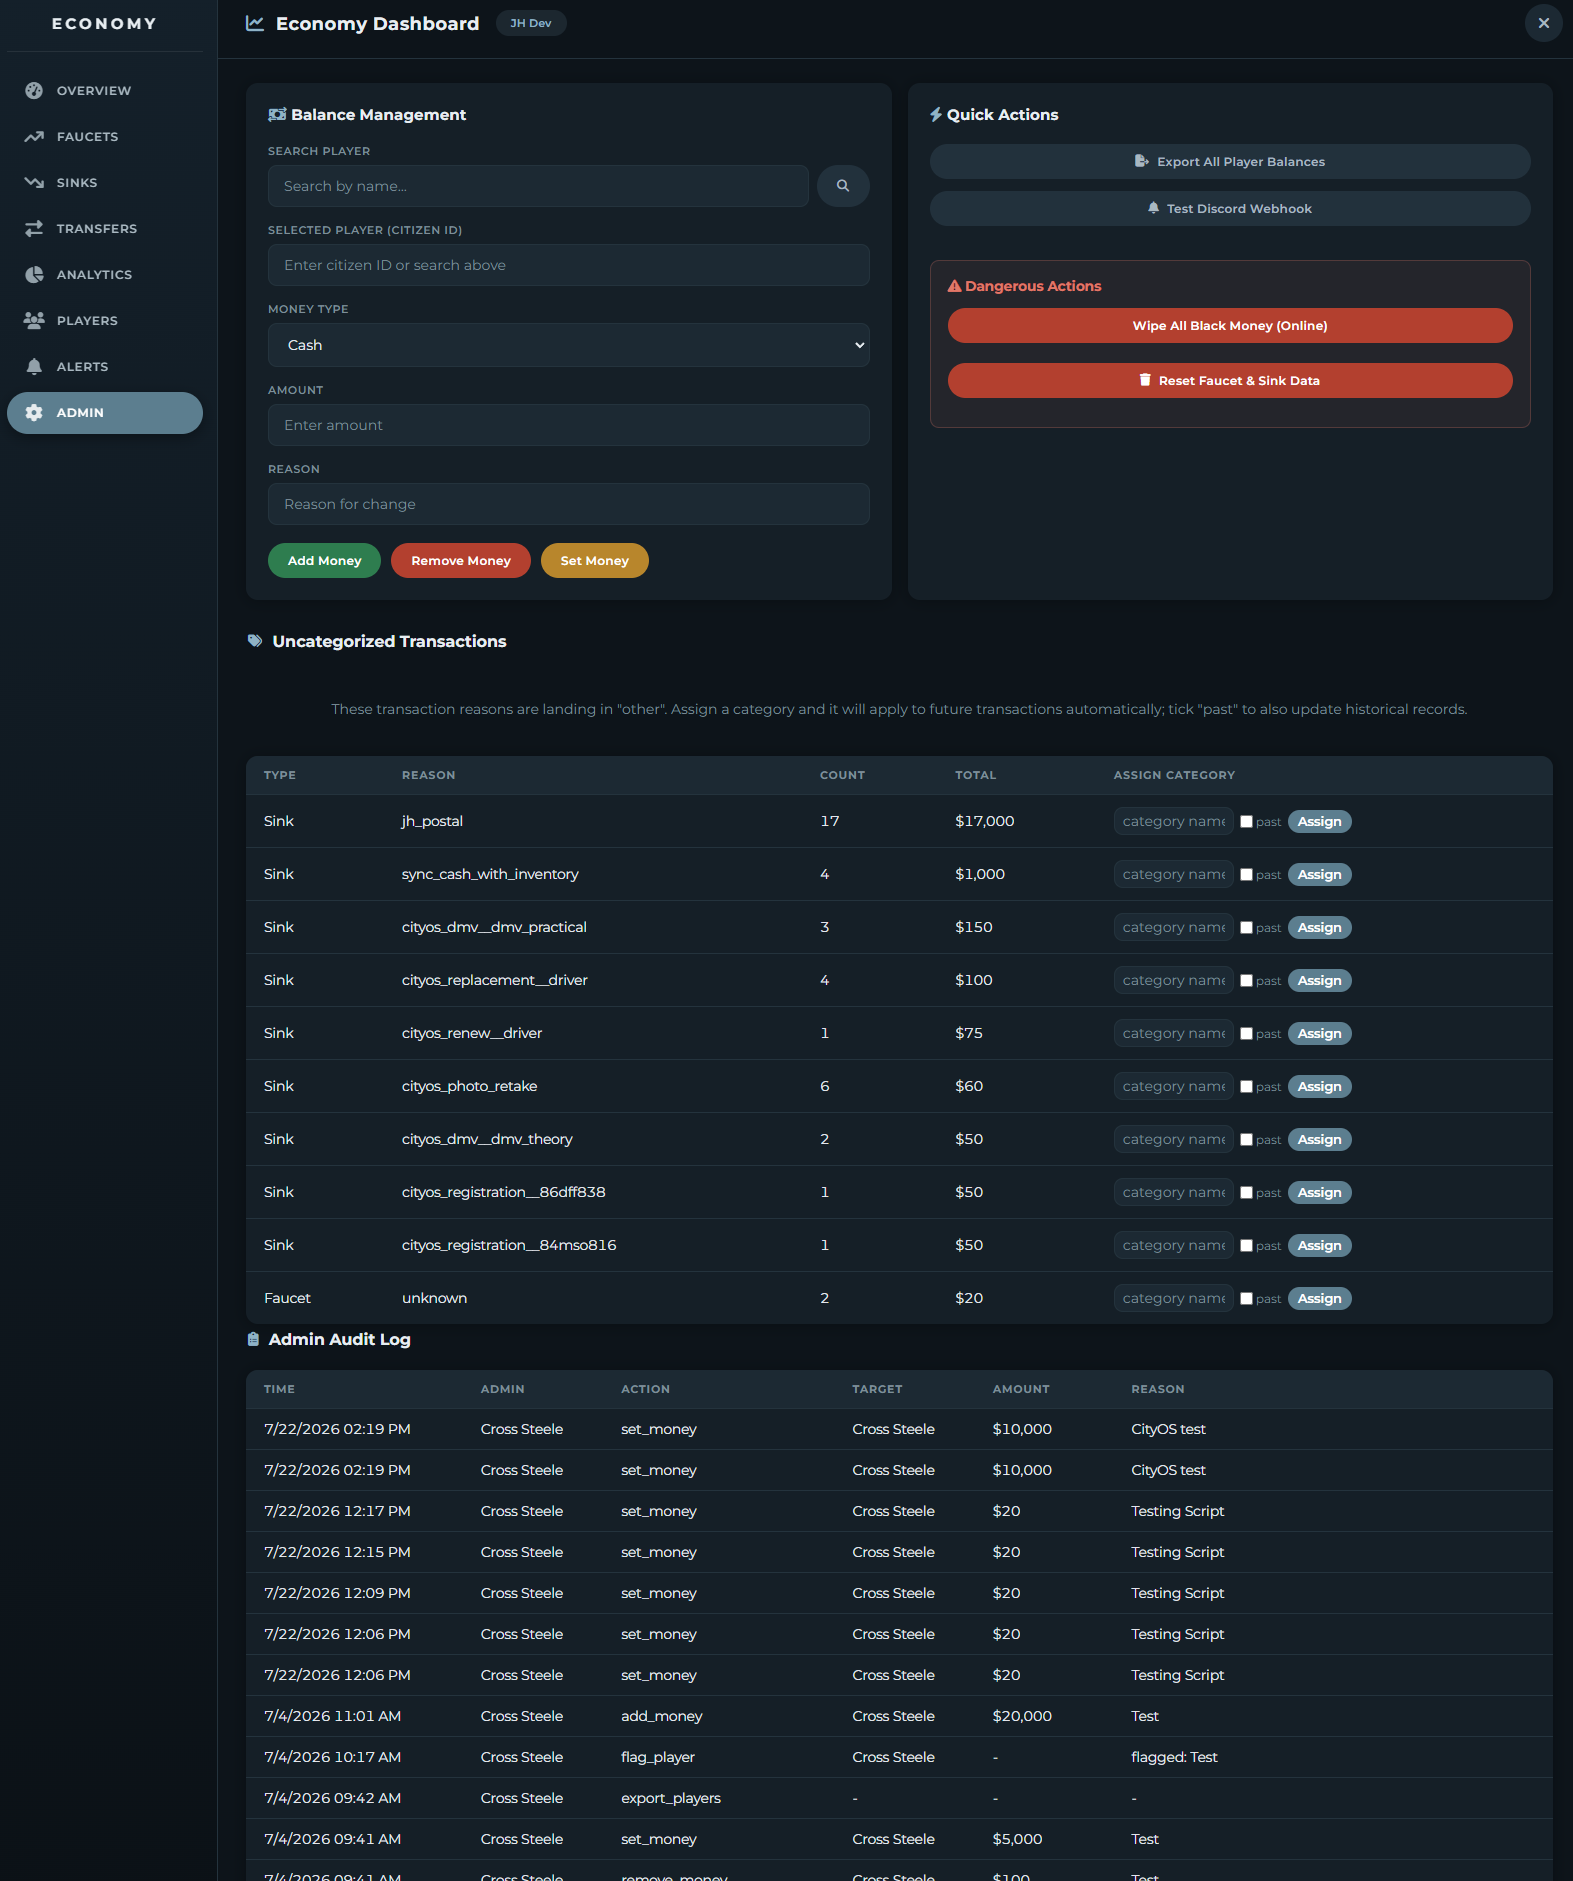This screenshot has width=1573, height=1881.
Task: Click the Remove Money button
Action: point(461,561)
